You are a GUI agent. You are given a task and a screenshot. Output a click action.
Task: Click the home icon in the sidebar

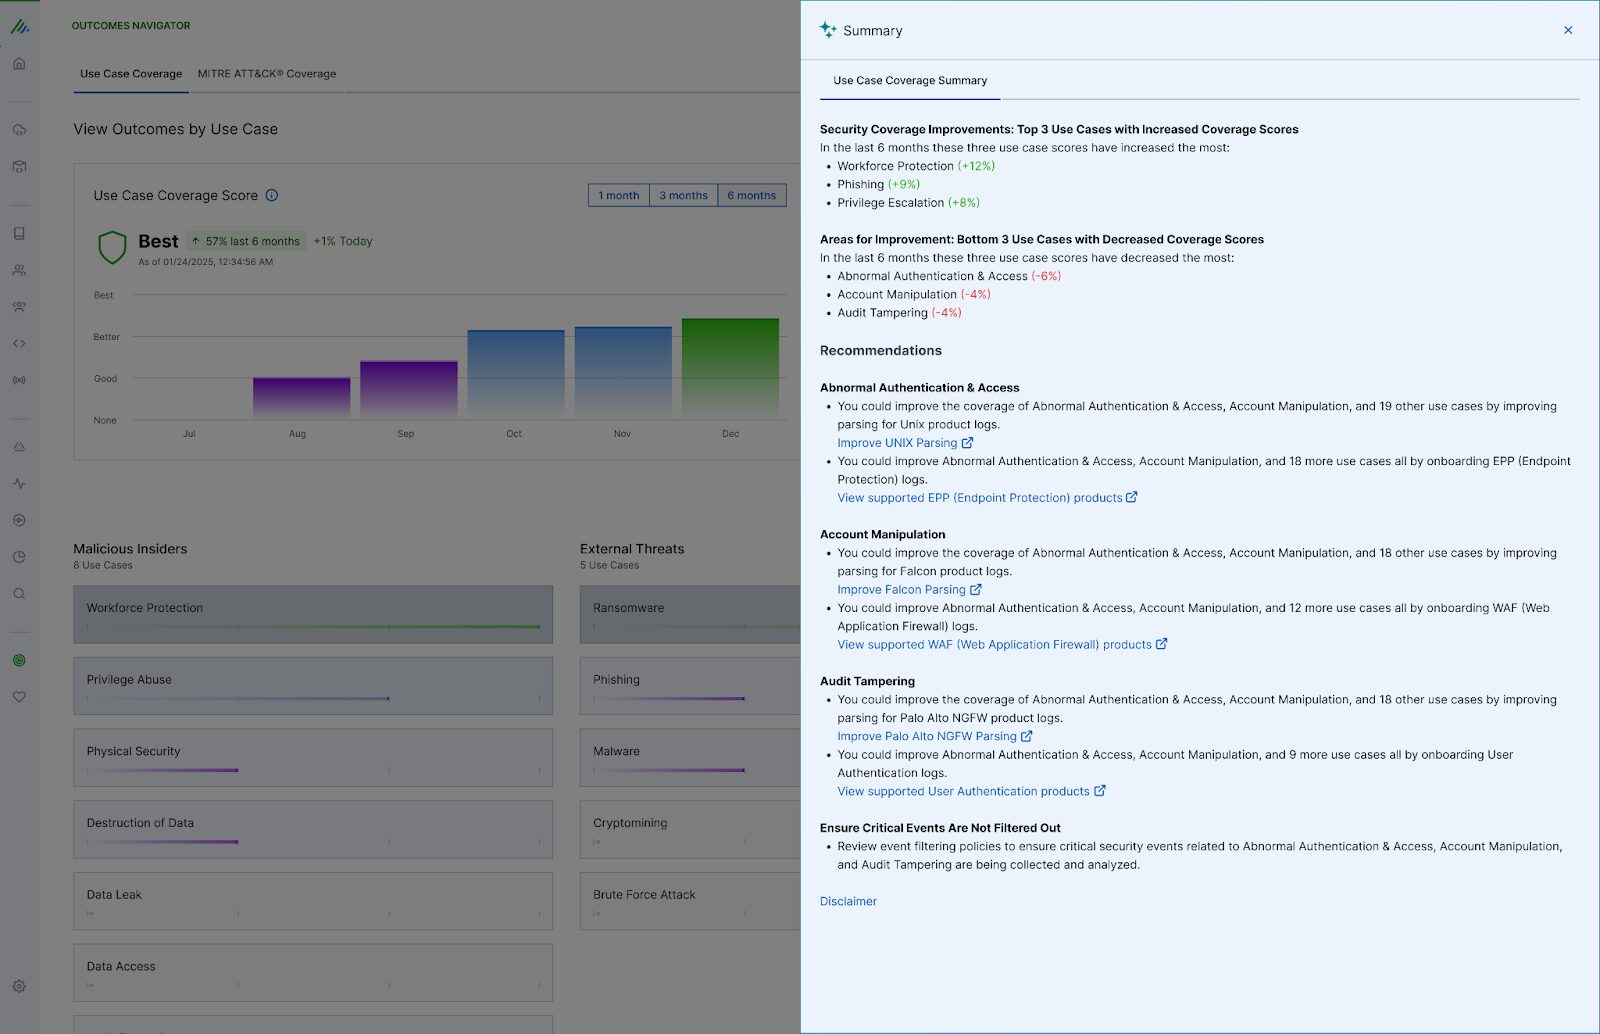click(x=19, y=64)
